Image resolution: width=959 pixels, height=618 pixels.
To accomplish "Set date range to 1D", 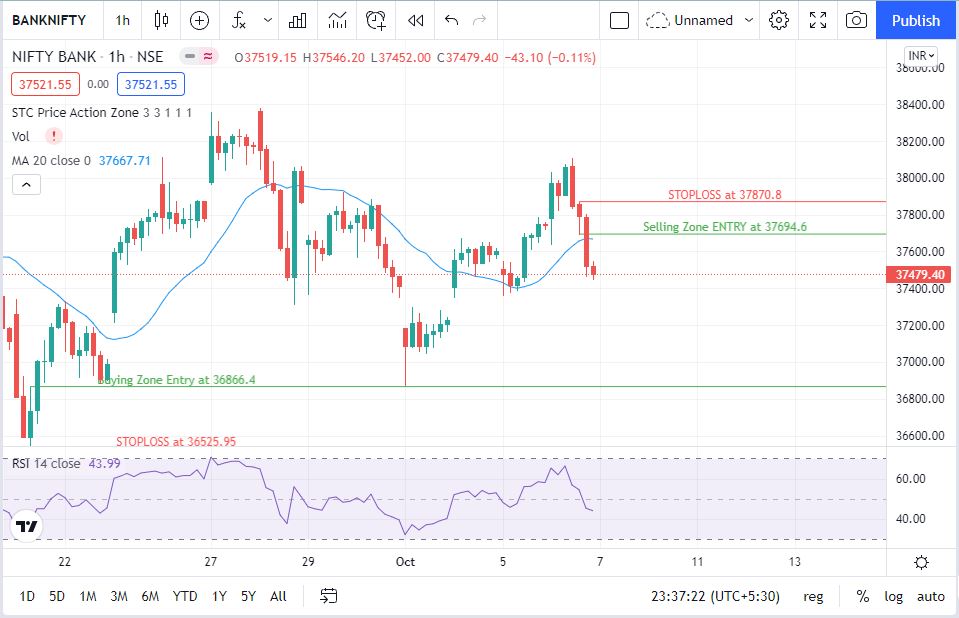I will [27, 596].
